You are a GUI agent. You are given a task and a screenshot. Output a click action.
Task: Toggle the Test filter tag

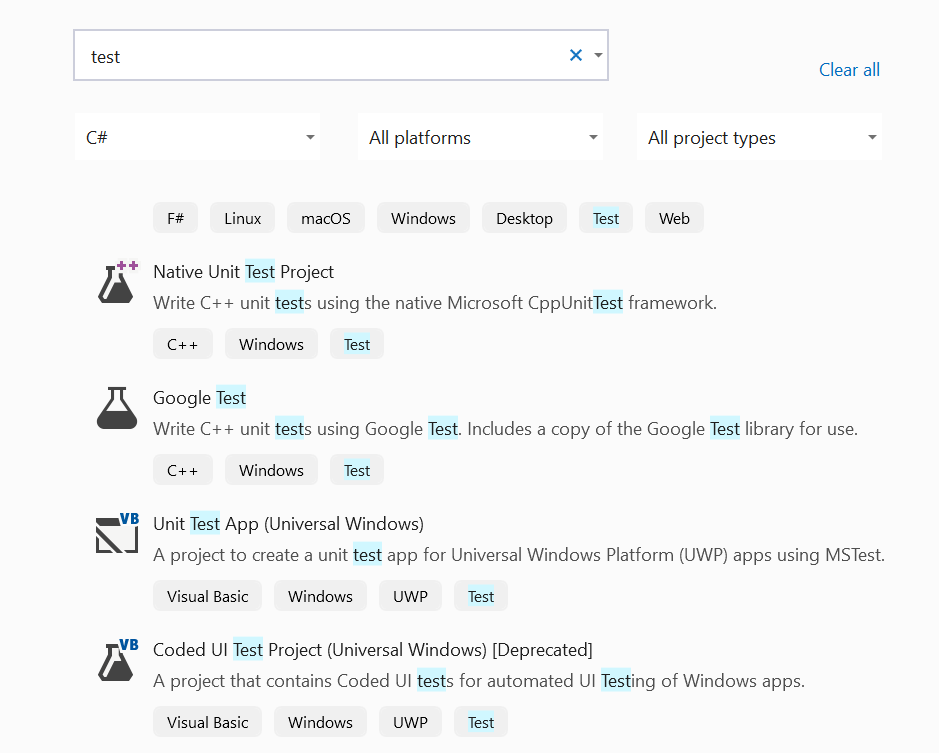tap(605, 217)
